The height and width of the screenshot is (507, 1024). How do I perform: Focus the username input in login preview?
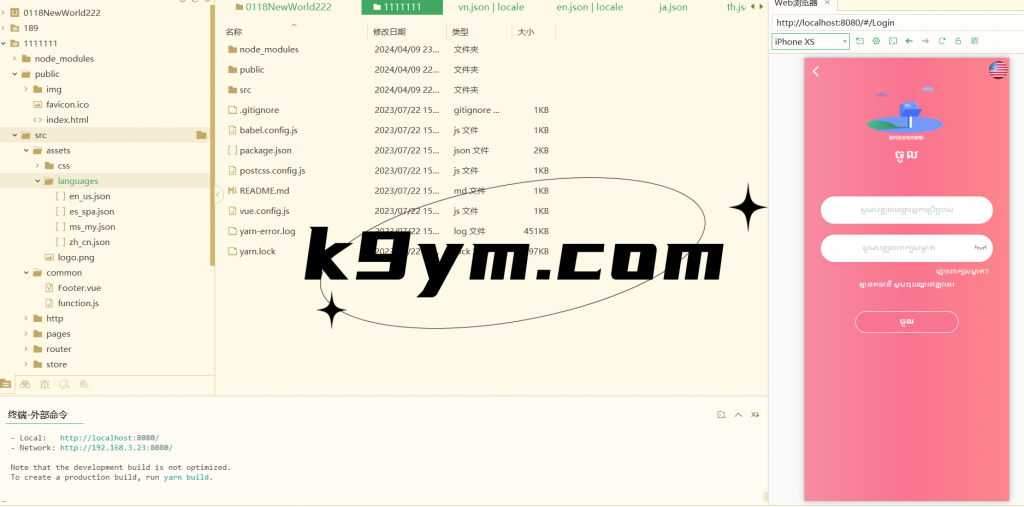coord(906,210)
